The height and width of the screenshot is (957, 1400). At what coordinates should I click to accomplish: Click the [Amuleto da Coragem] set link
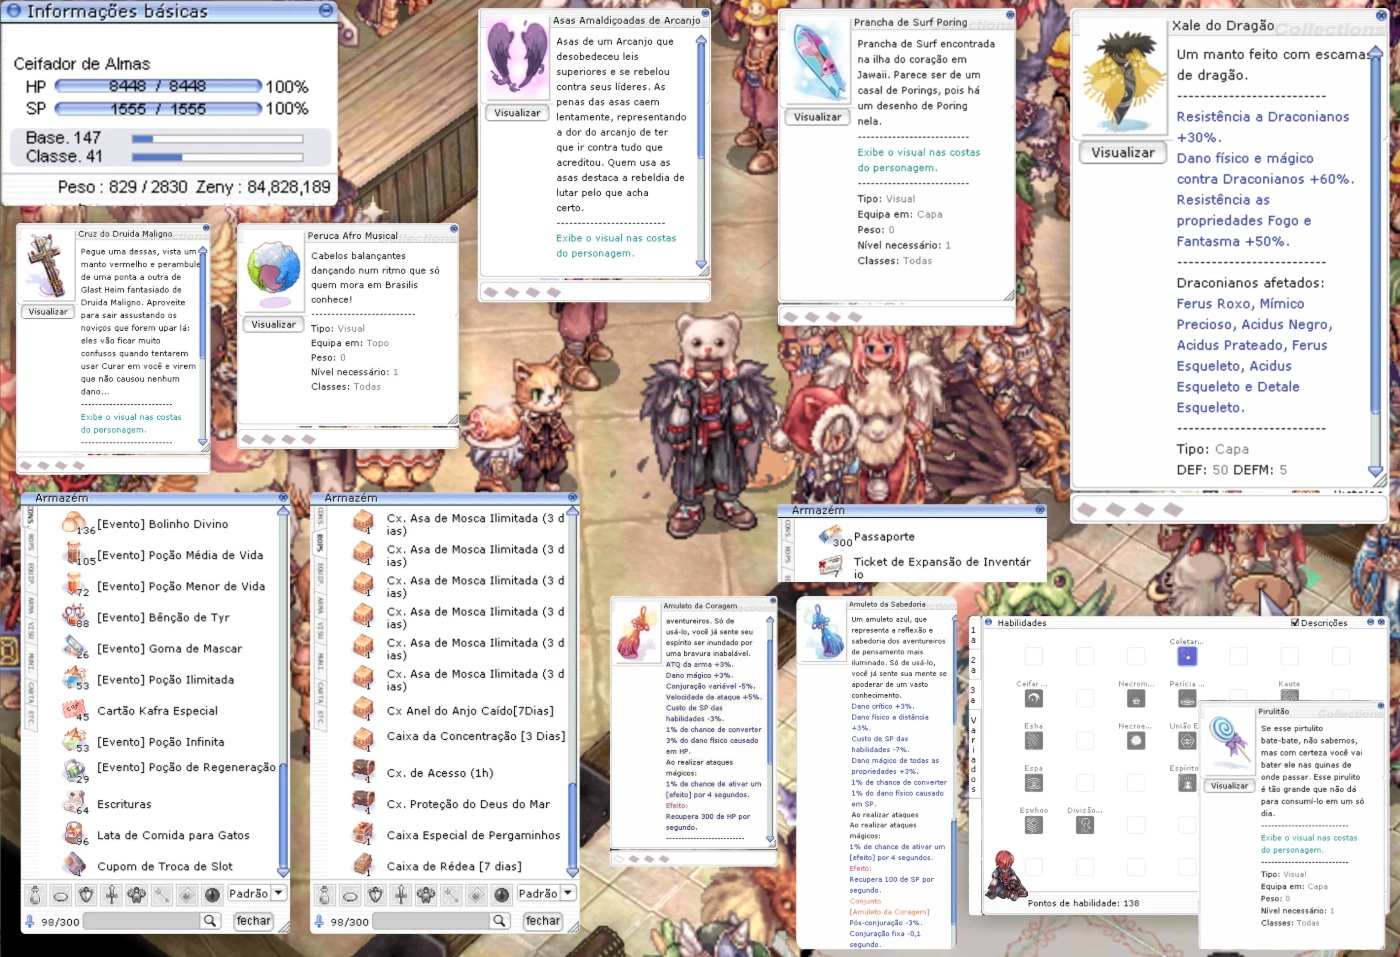click(890, 912)
